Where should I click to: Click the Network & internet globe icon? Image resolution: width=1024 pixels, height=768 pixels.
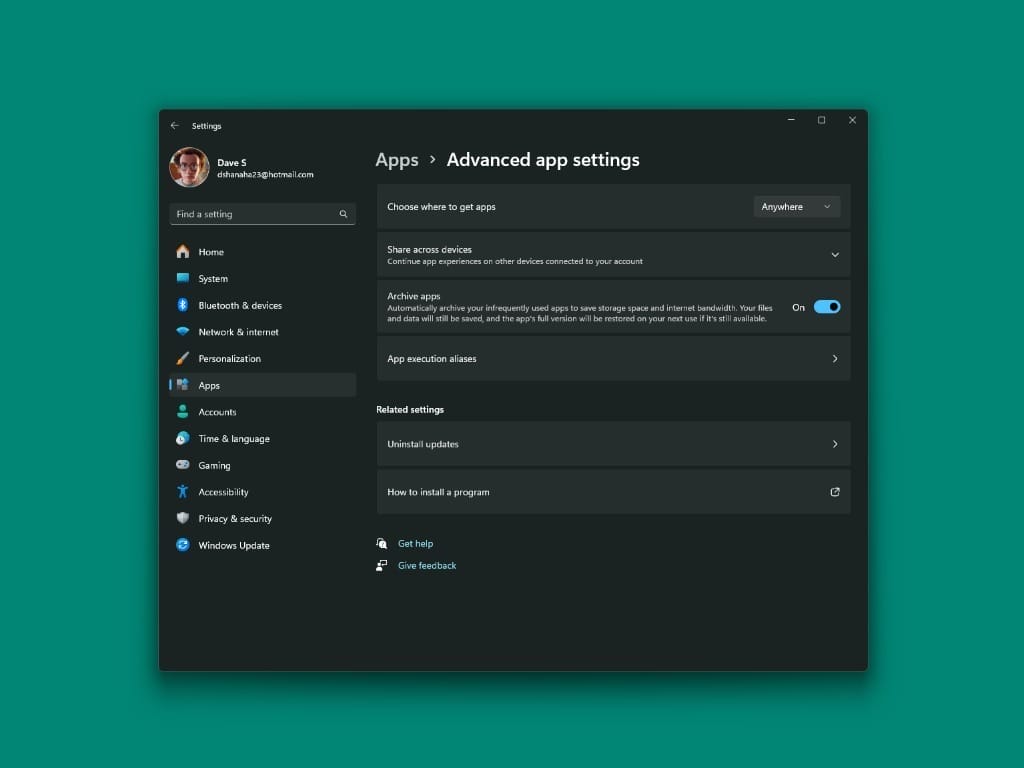click(184, 331)
